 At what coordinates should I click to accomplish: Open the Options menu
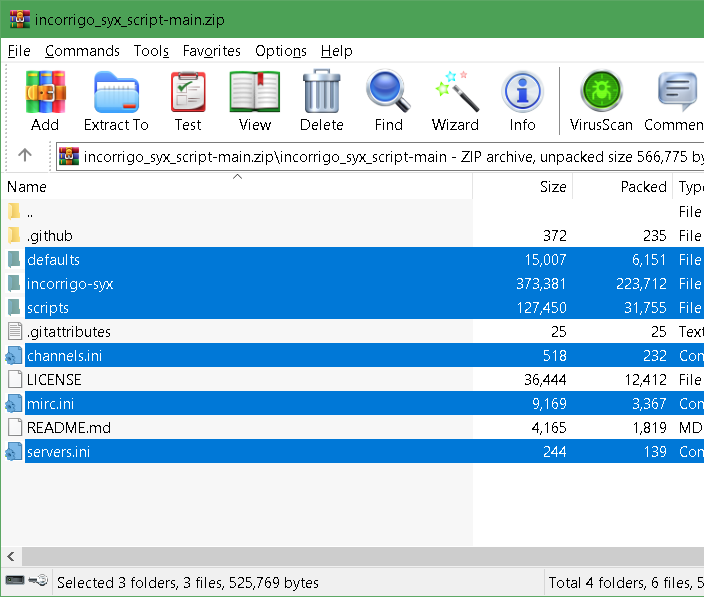pos(281,51)
